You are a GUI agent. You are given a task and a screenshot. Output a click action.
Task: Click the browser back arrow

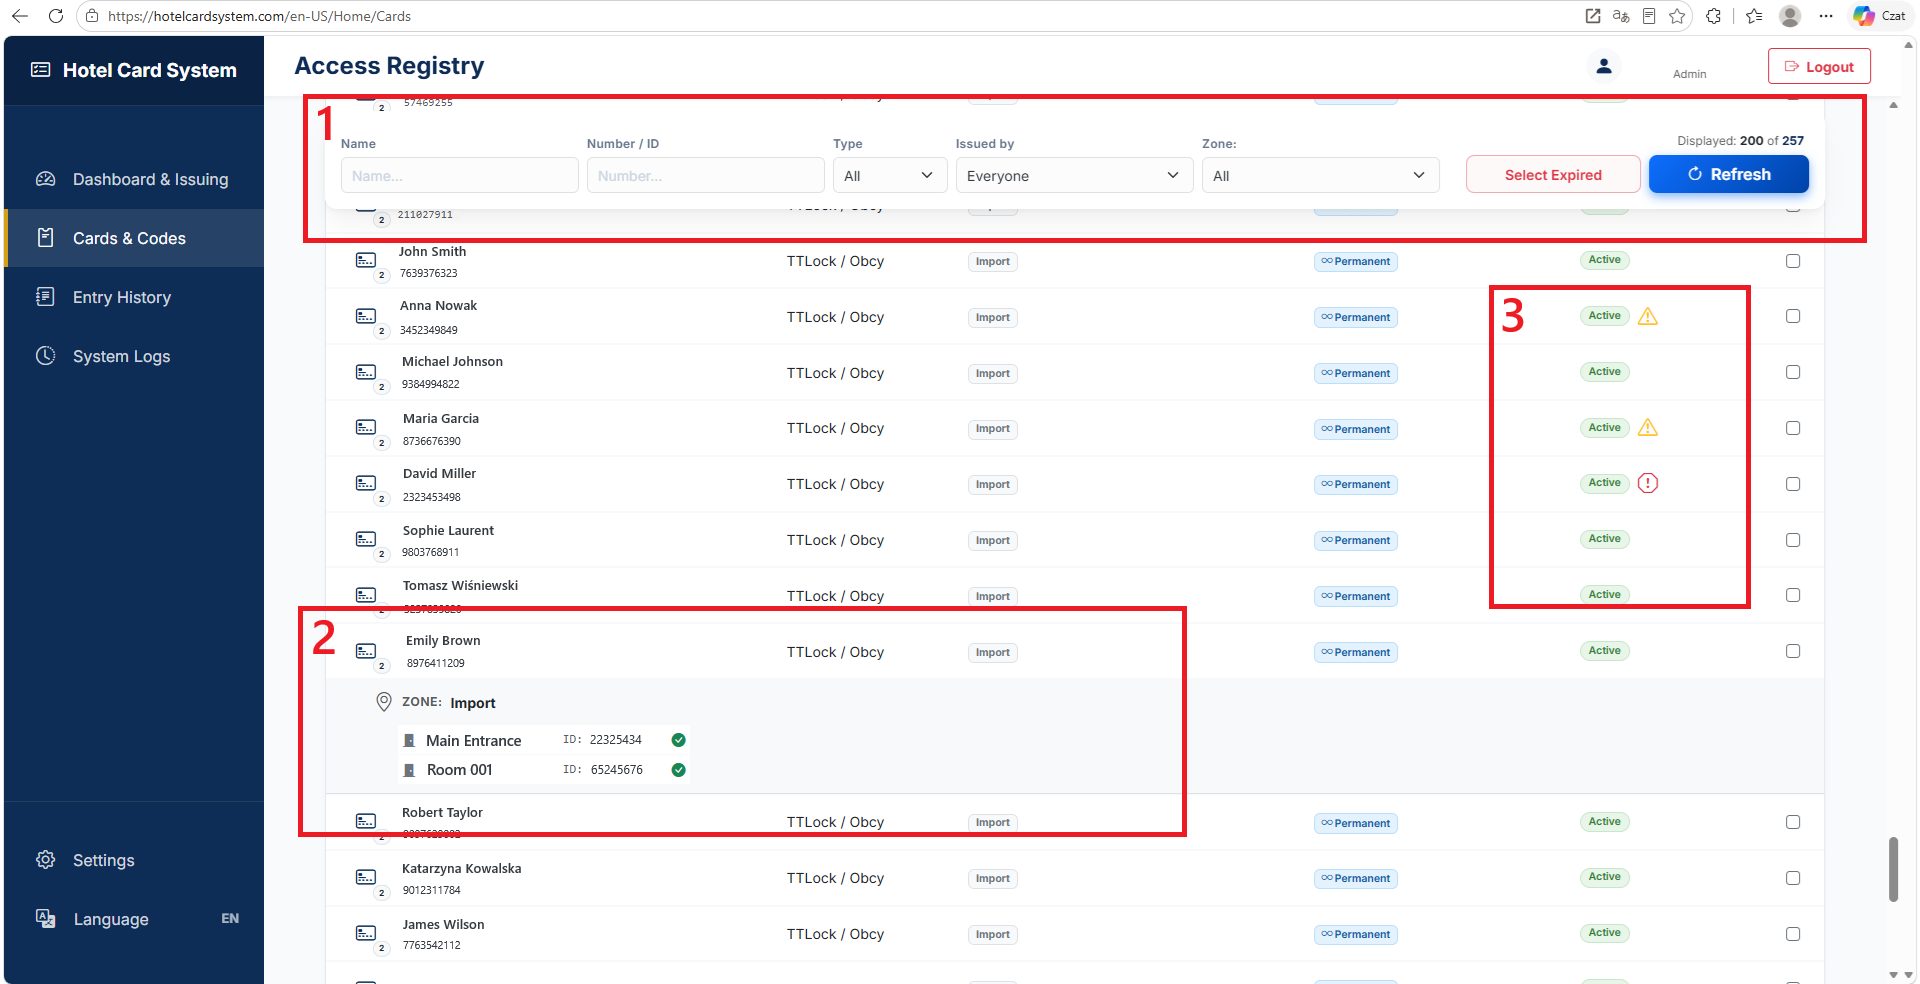point(20,16)
